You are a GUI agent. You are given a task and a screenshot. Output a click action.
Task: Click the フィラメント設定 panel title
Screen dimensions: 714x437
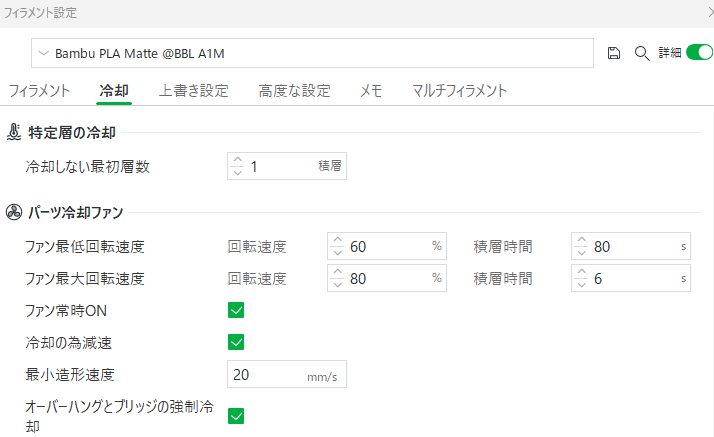[40, 13]
